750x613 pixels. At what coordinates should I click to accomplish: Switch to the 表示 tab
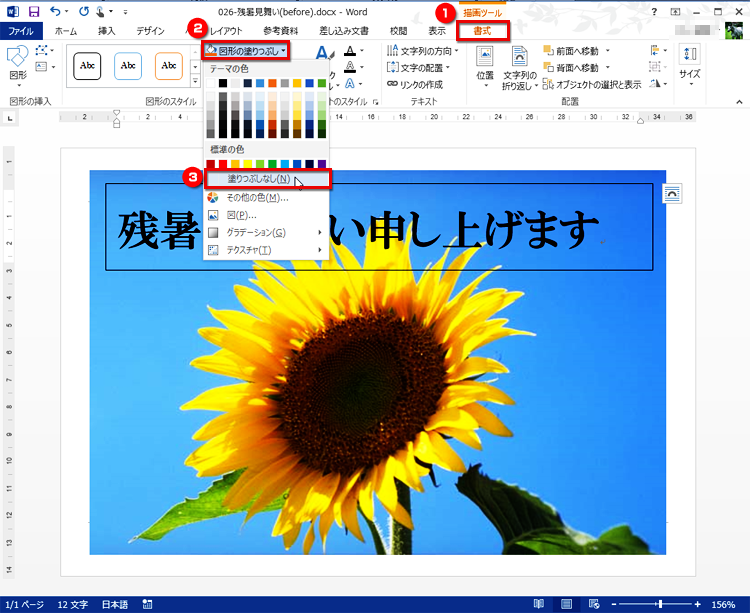click(x=437, y=31)
